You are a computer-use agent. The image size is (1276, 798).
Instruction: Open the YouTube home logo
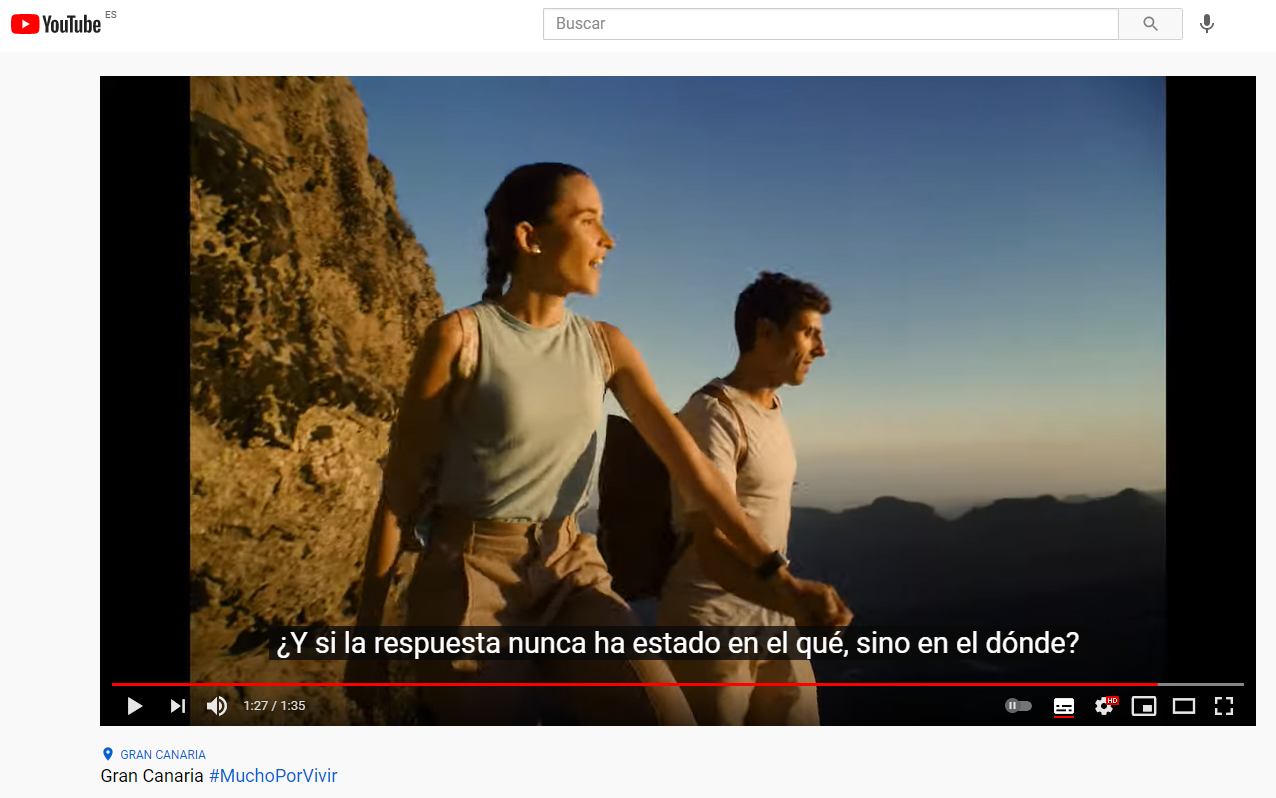[57, 24]
